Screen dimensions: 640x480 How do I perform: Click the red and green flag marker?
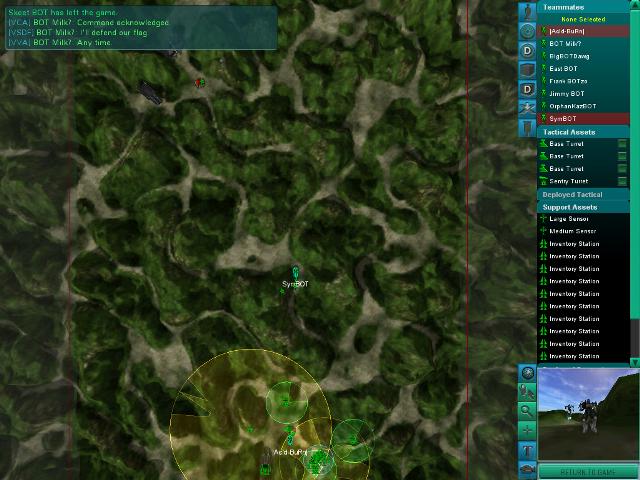[x=200, y=83]
